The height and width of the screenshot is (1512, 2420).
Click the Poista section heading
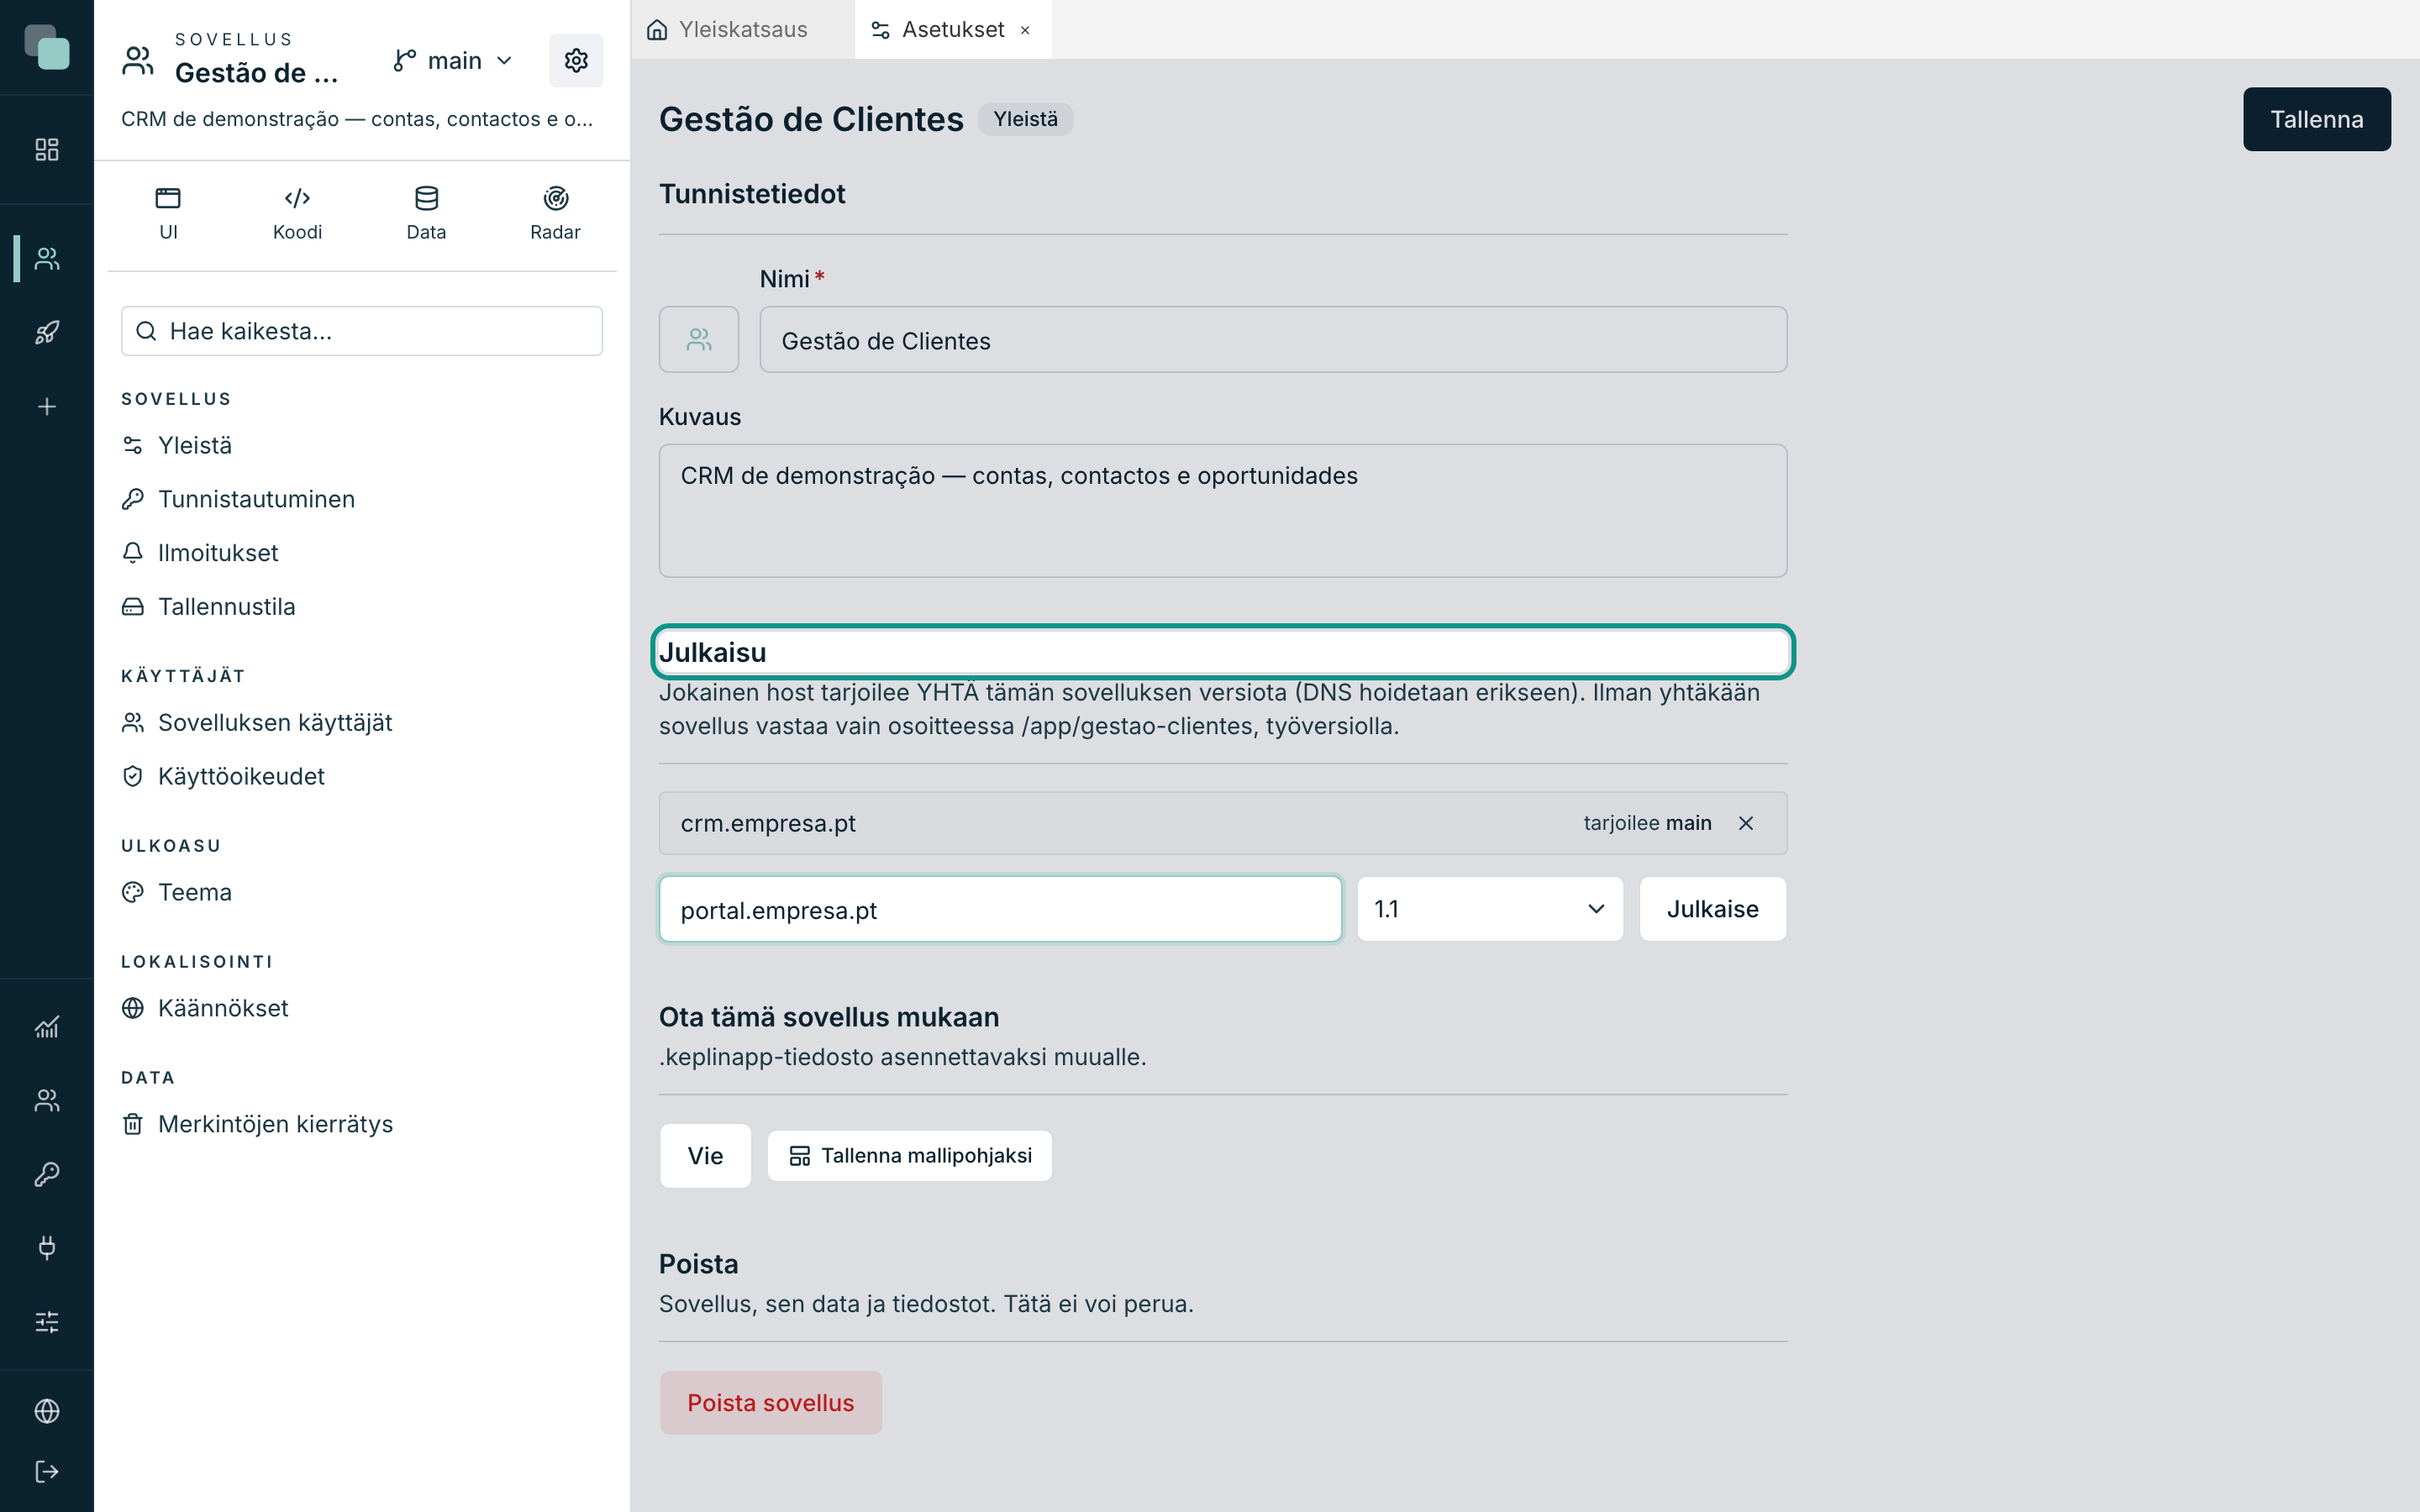698,1264
